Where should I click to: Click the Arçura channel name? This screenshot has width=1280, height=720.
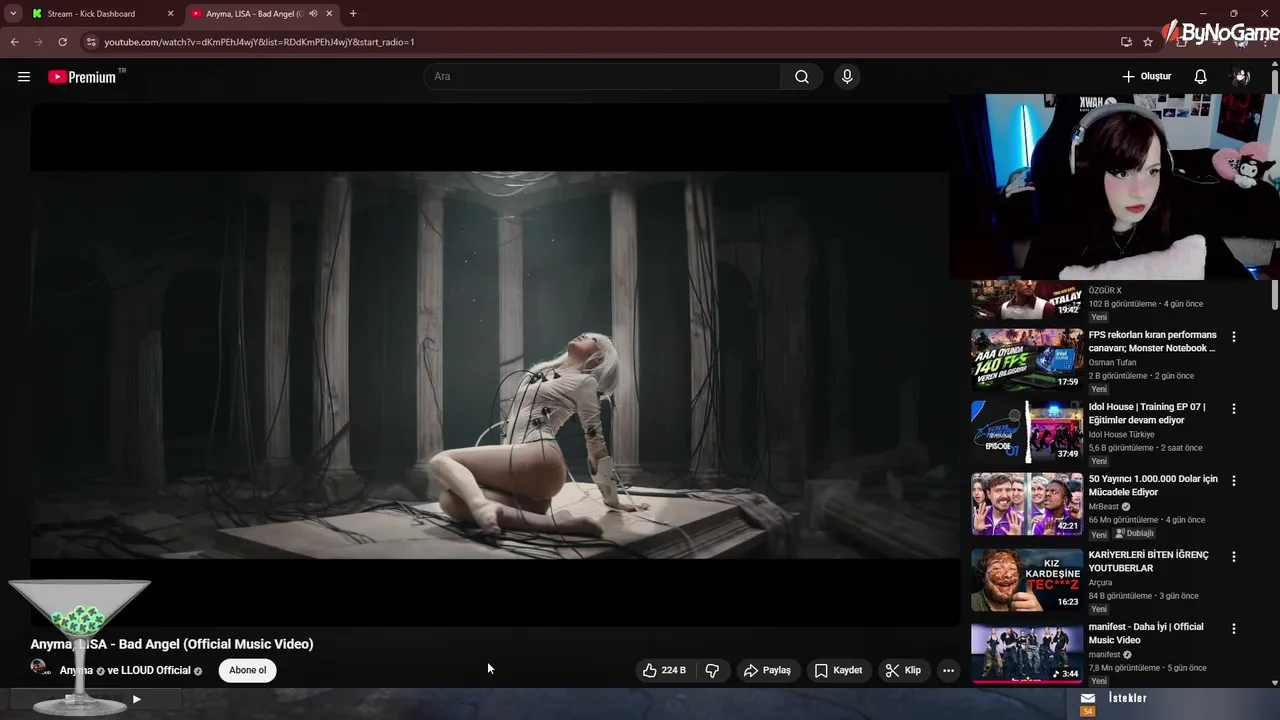coord(1101,583)
